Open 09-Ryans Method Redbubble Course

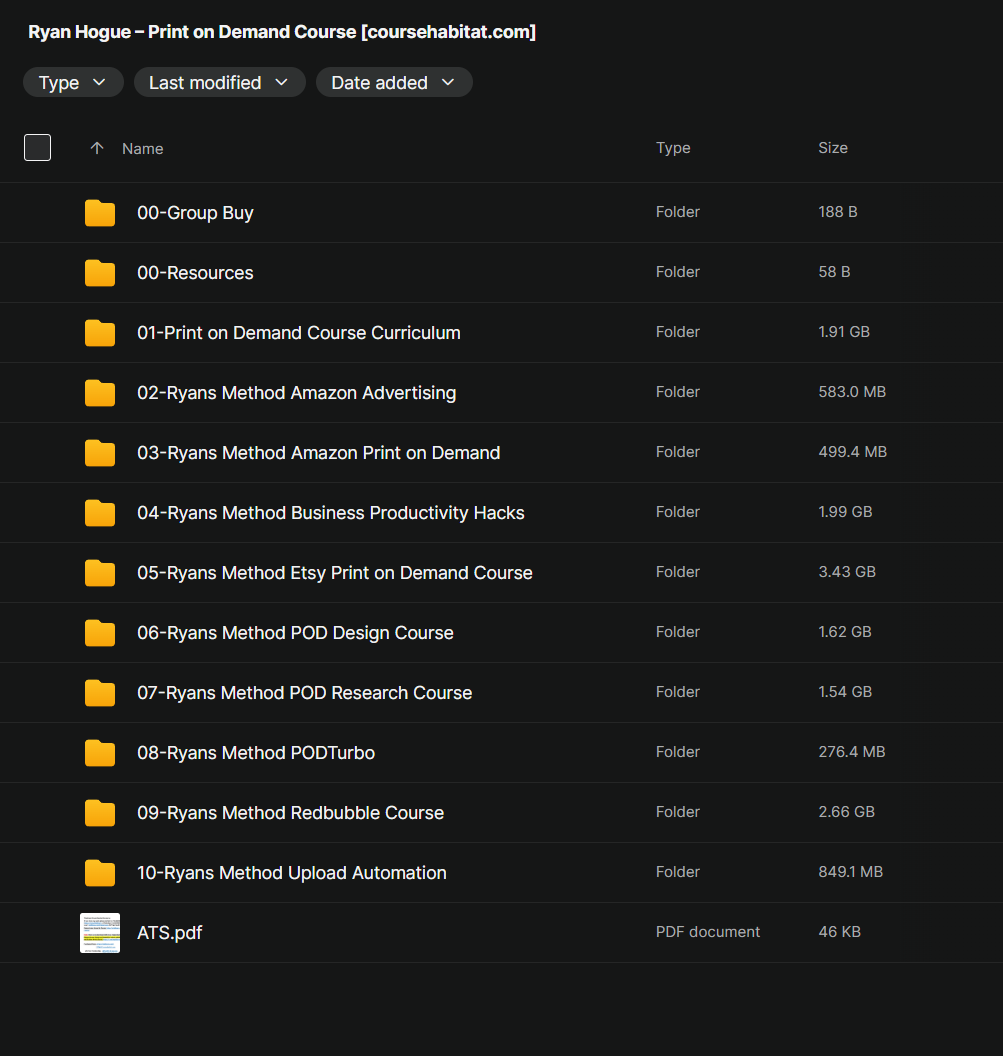coord(290,812)
